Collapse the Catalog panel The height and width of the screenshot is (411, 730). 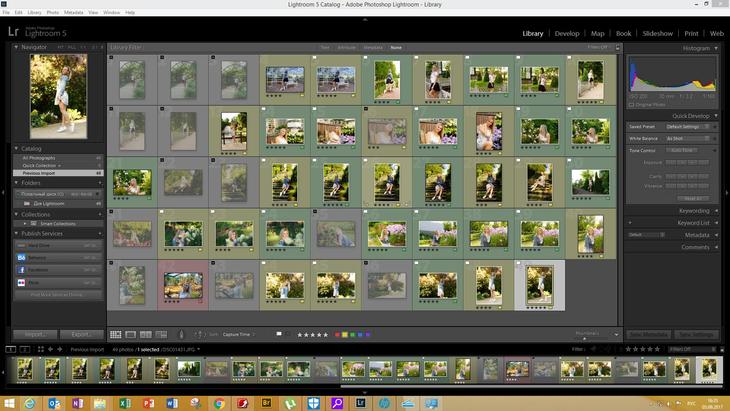click(17, 148)
